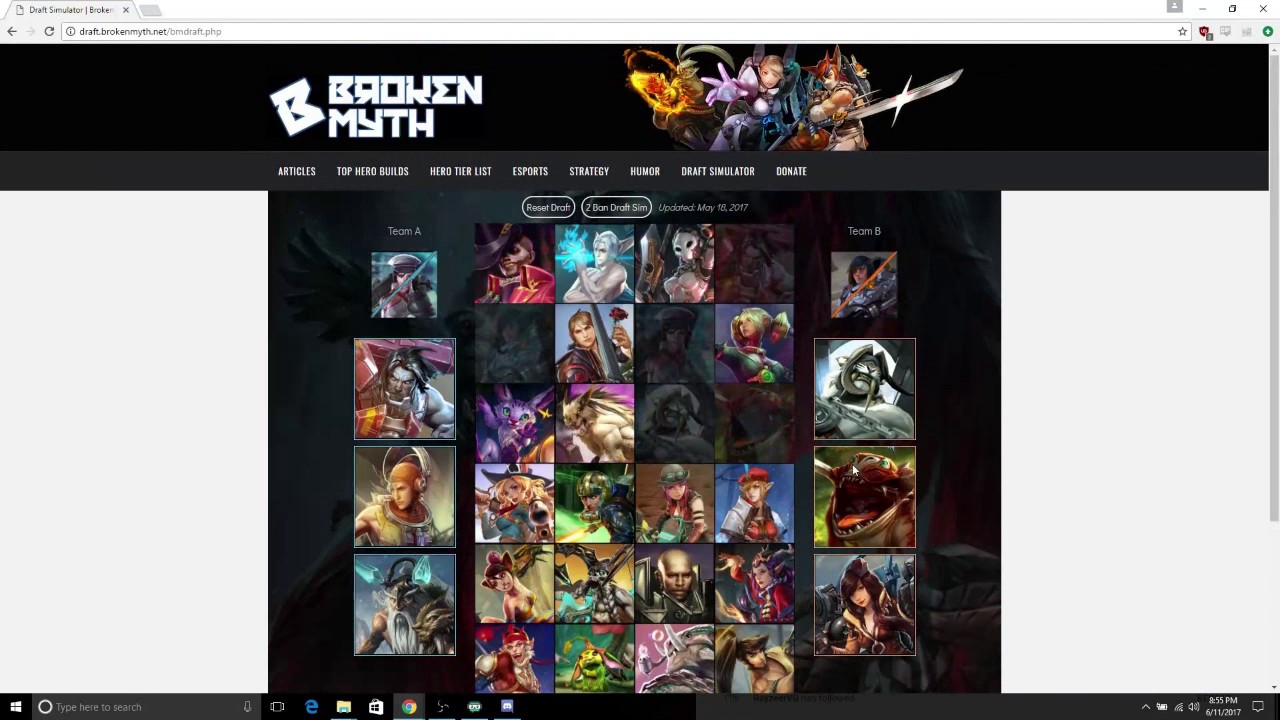
Task: Click the taskbar search box
Action: click(x=144, y=706)
